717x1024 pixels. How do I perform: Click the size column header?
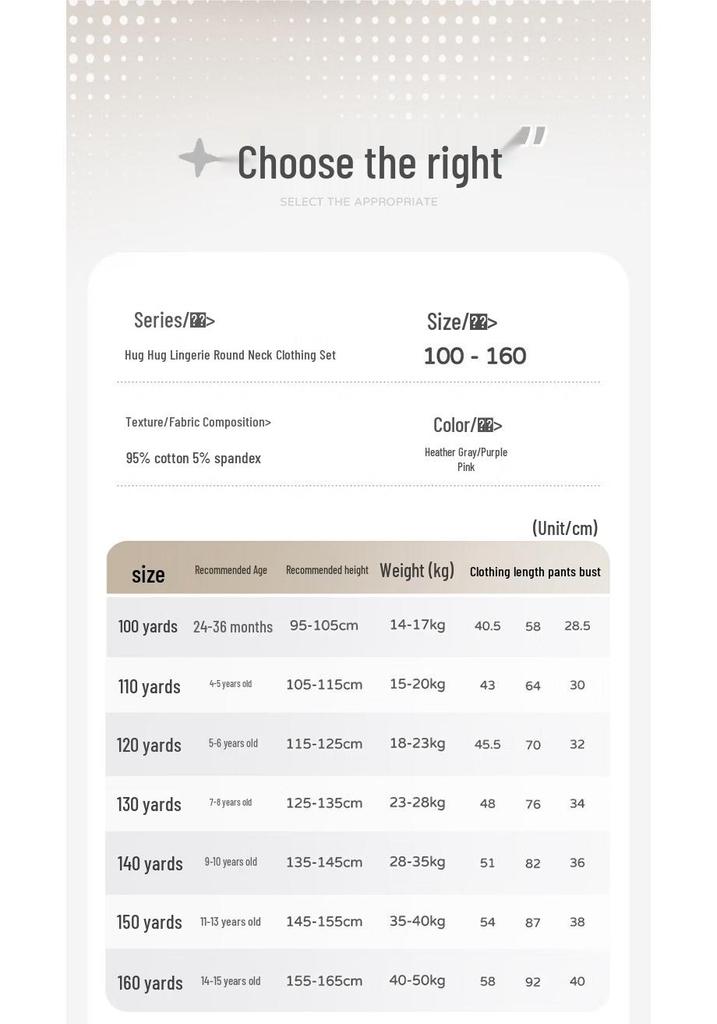click(x=148, y=574)
